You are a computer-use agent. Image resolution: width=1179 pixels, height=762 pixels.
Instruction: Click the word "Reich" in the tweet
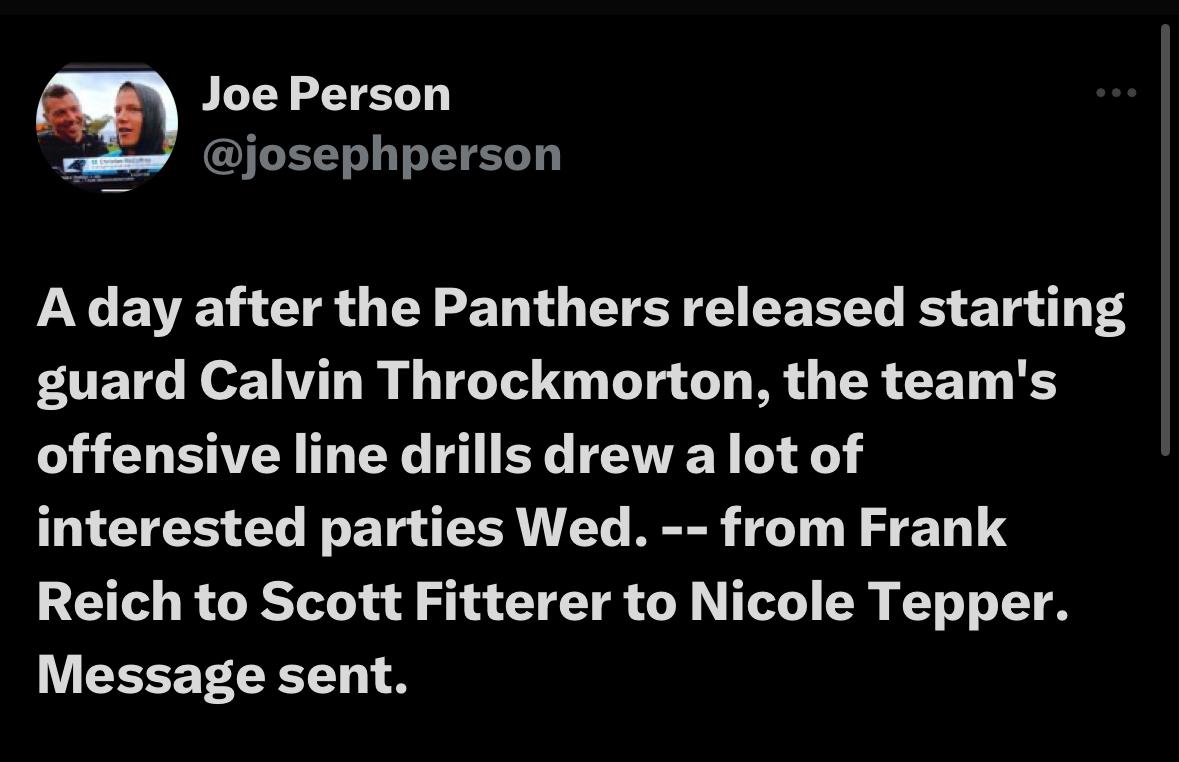tap(109, 602)
